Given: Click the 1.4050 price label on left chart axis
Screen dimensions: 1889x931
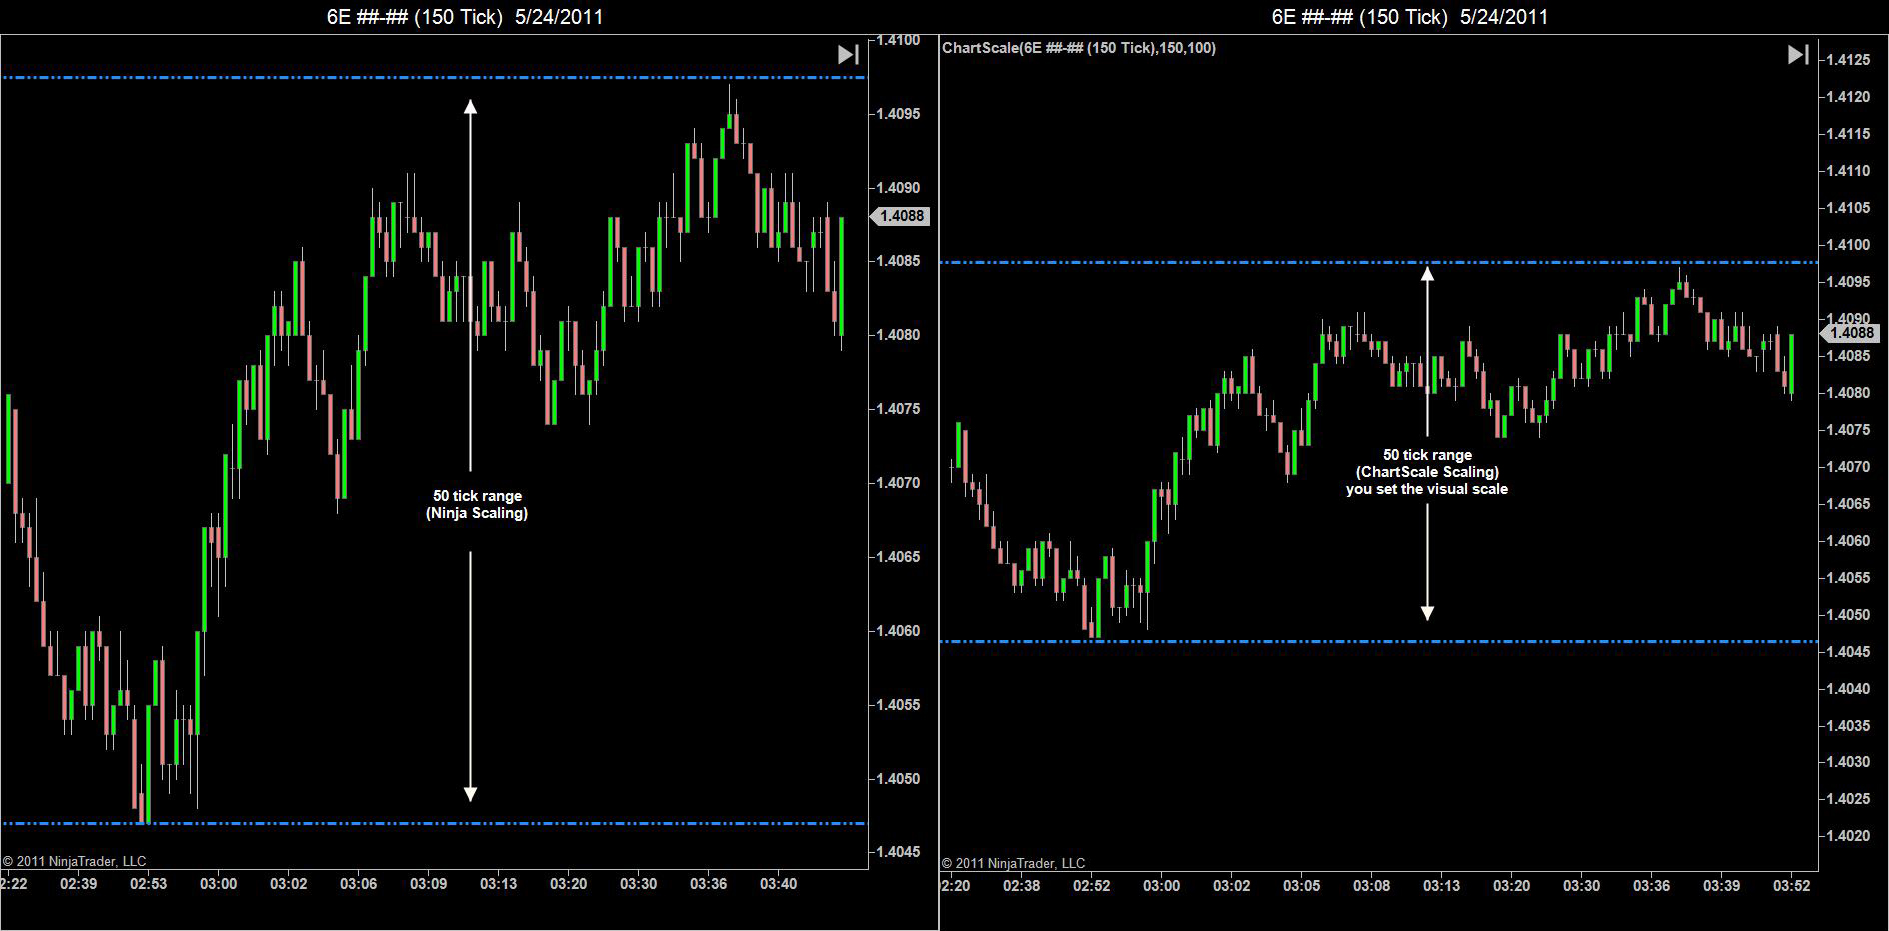Looking at the screenshot, I should (x=898, y=779).
